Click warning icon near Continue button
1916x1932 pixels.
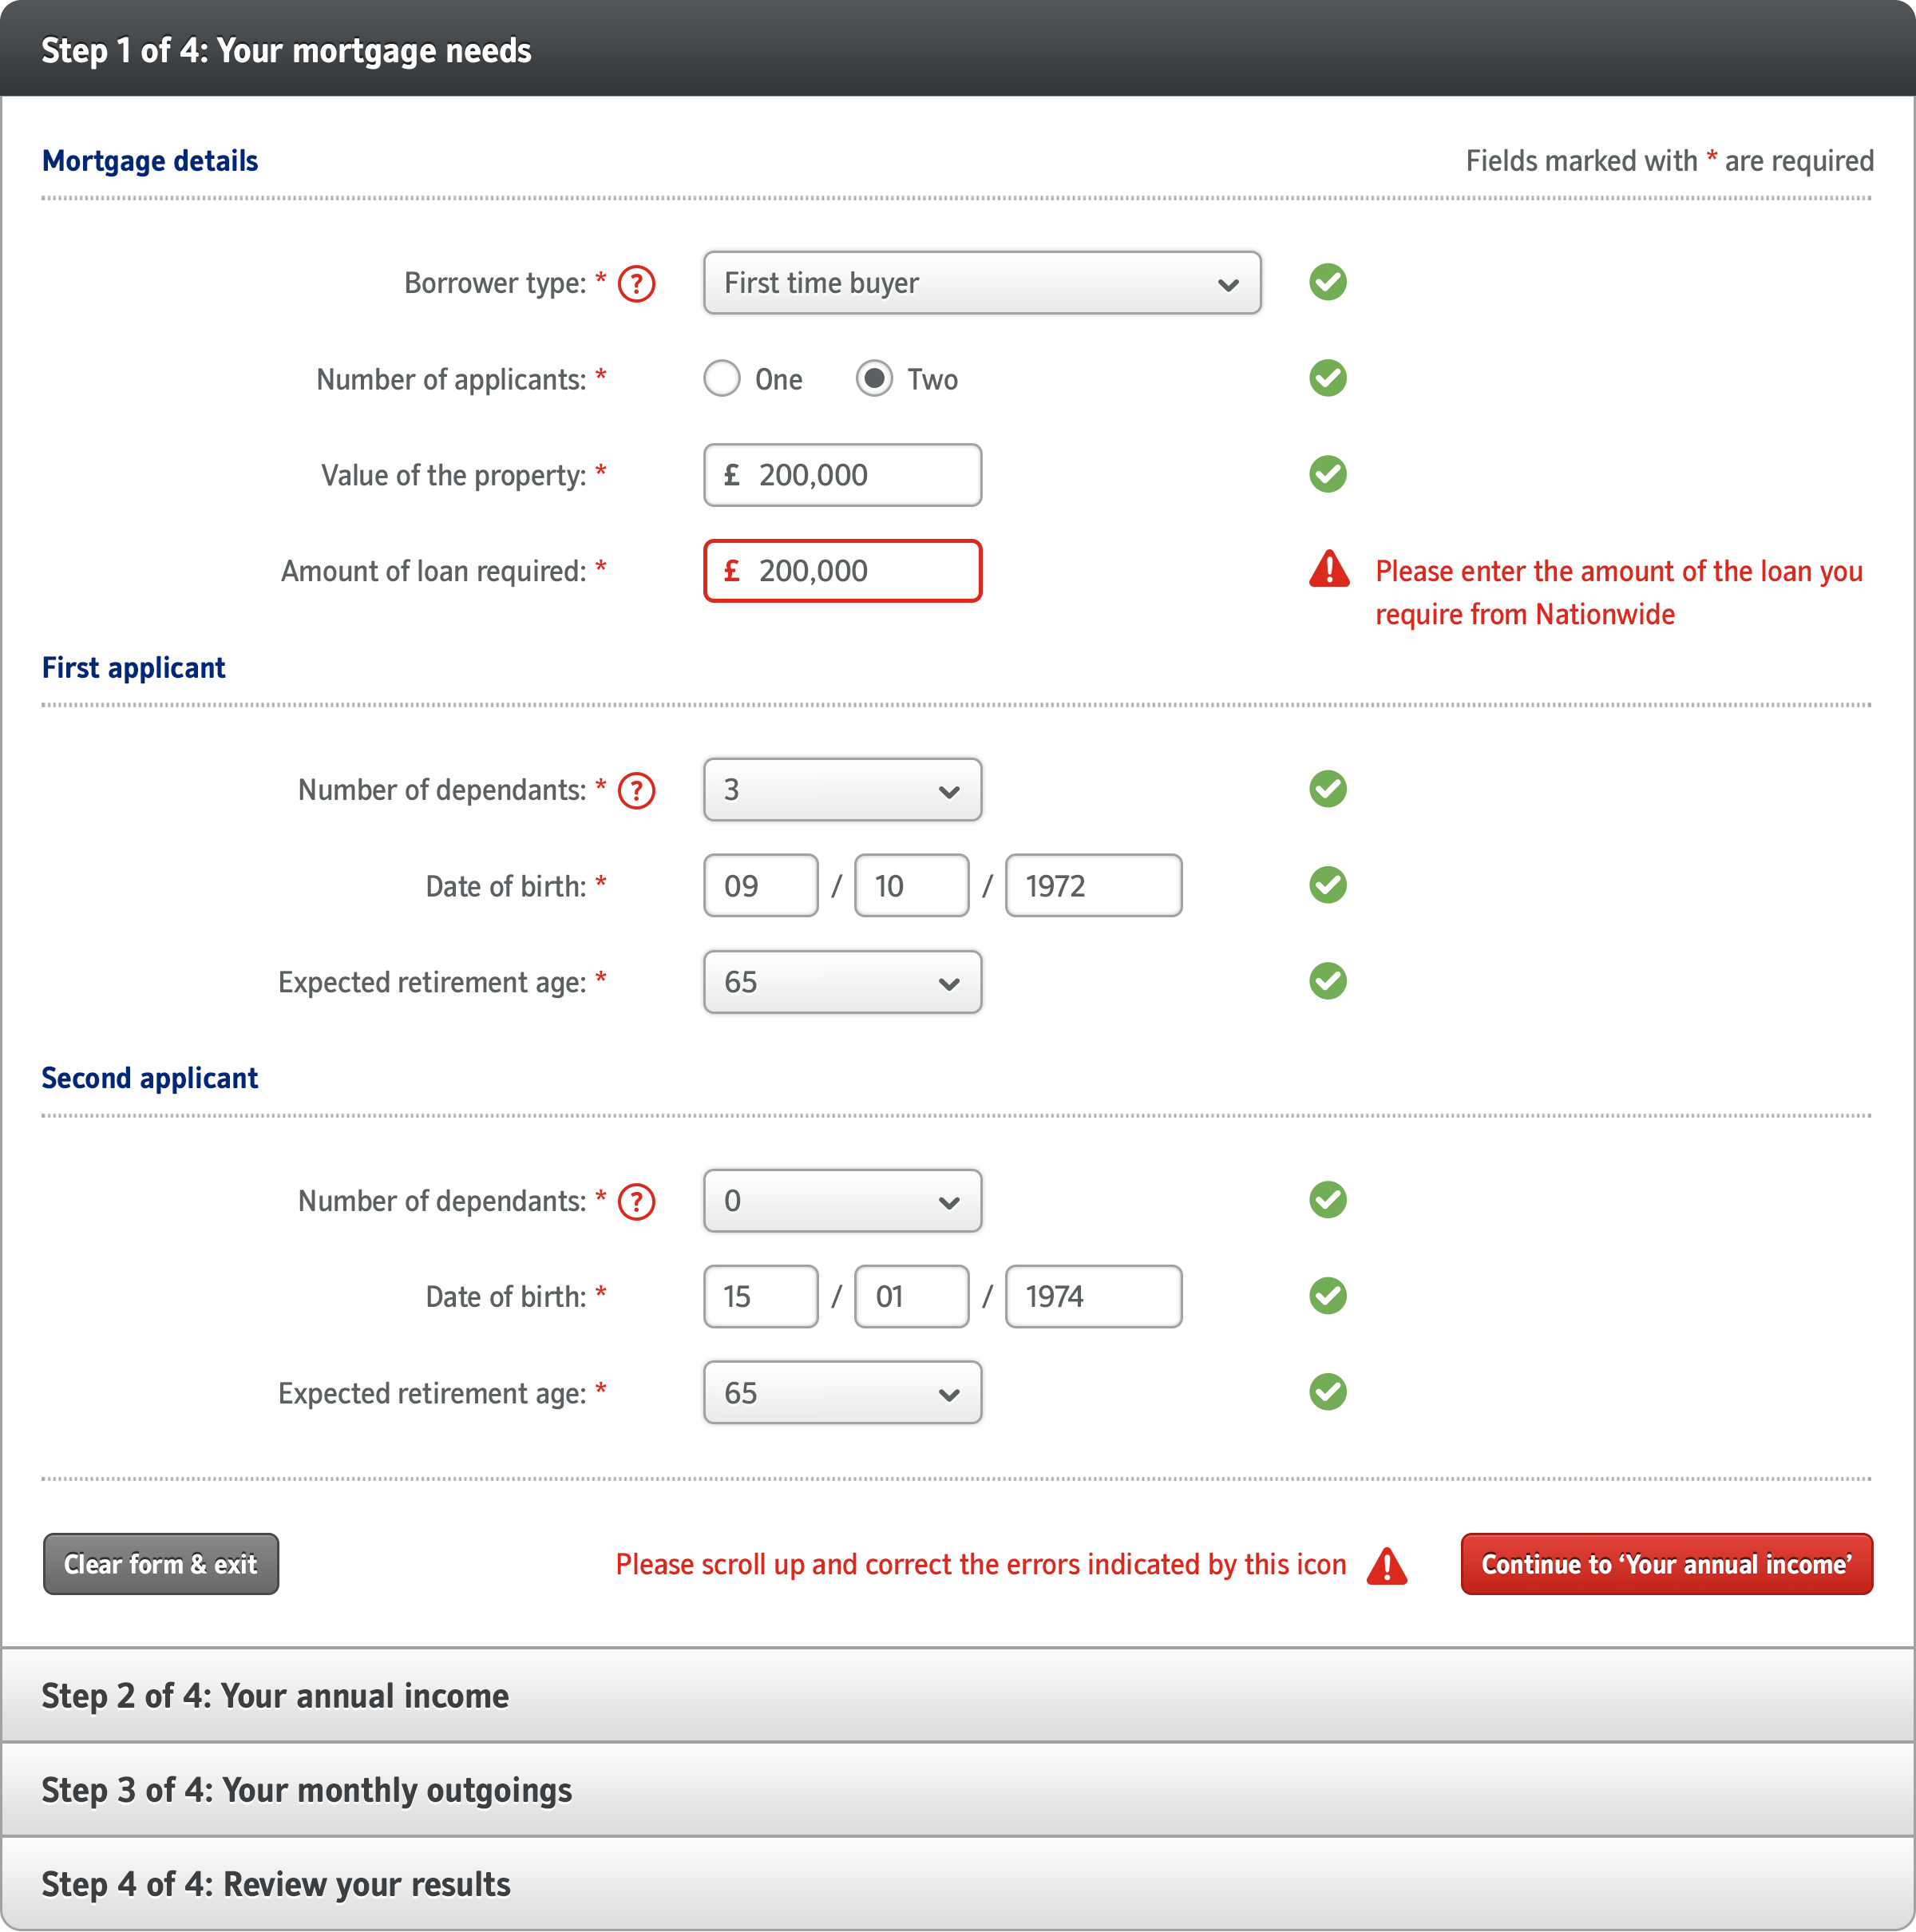pyautogui.click(x=1387, y=1565)
